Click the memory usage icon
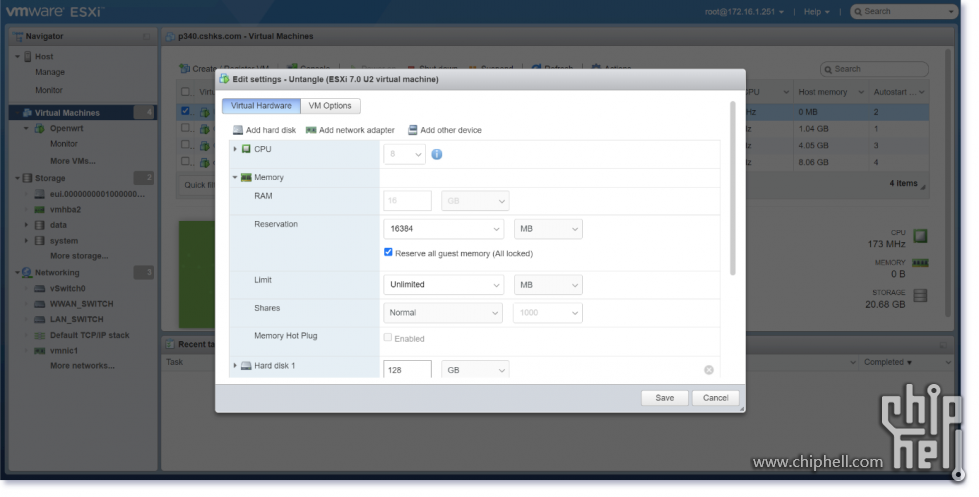 pos(920,263)
